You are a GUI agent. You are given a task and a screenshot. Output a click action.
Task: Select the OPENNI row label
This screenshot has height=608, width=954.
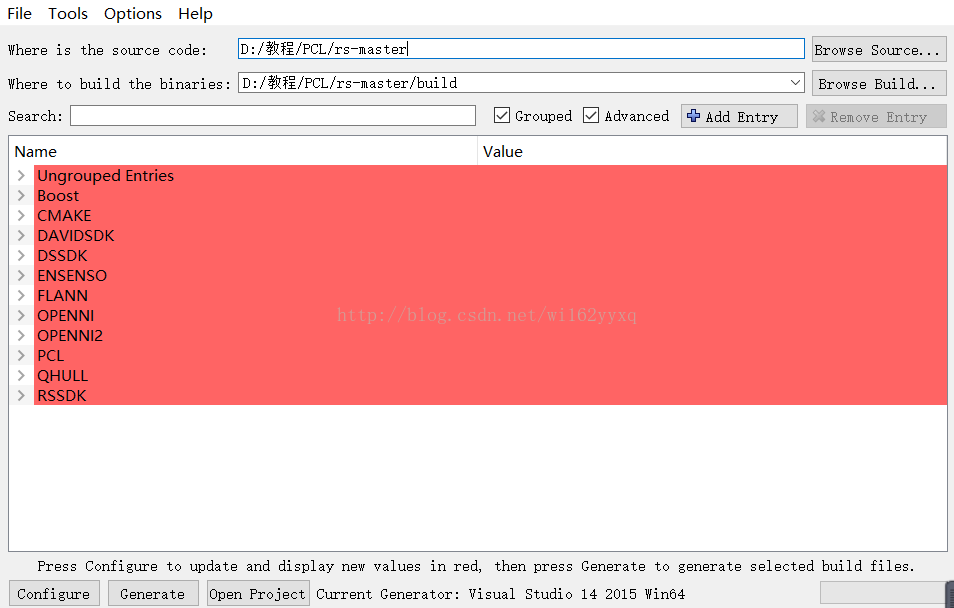coord(66,315)
